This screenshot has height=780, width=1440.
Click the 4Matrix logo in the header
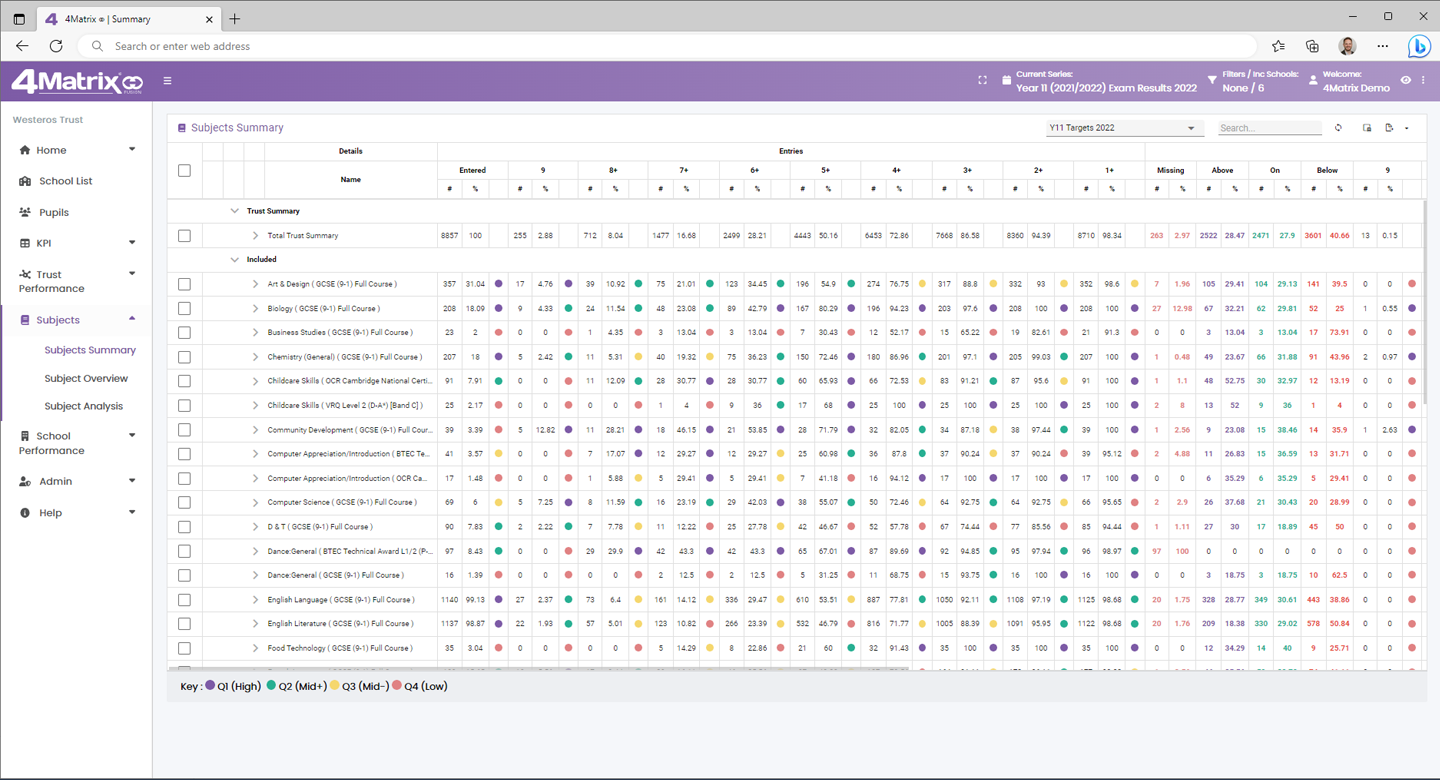coord(76,82)
